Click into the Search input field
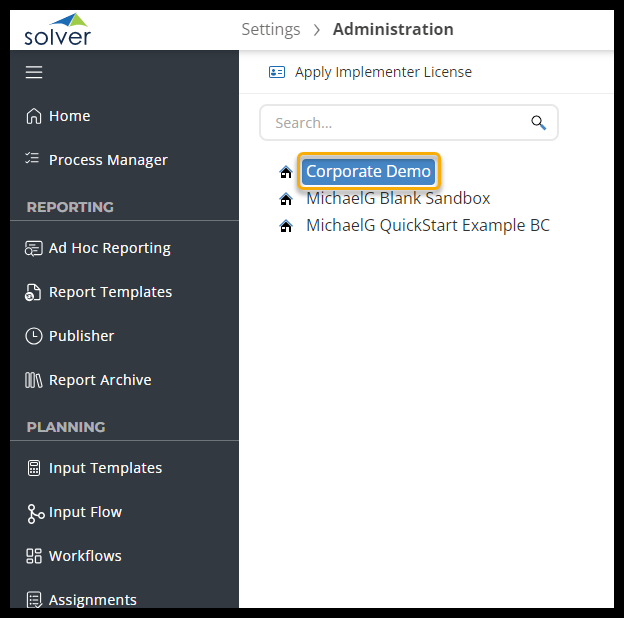 395,123
